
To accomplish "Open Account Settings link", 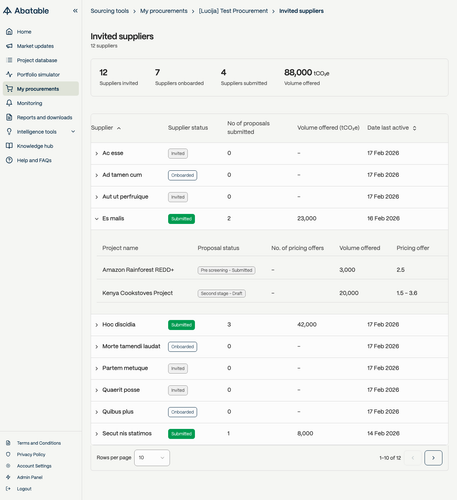I will (x=34, y=466).
